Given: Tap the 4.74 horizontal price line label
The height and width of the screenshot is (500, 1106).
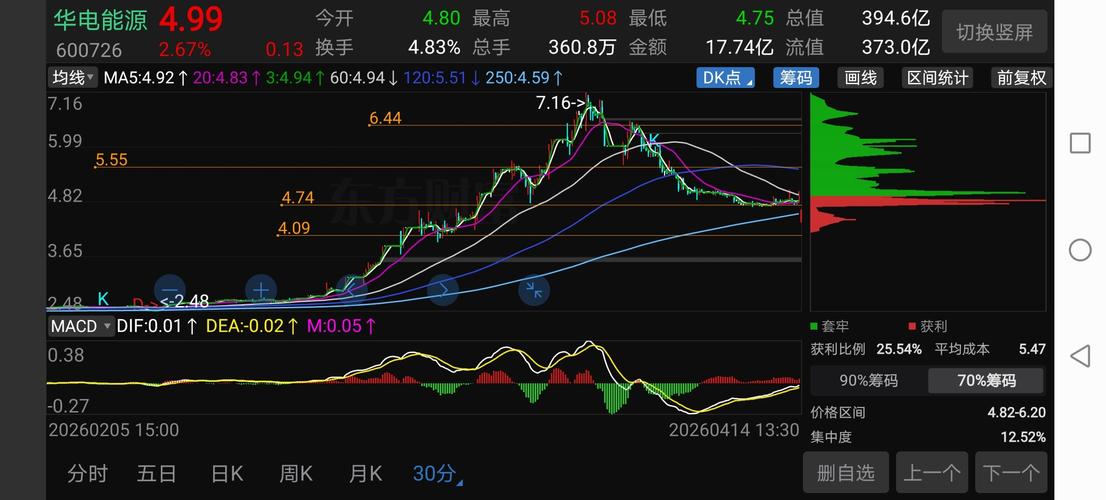Looking at the screenshot, I should [x=297, y=197].
